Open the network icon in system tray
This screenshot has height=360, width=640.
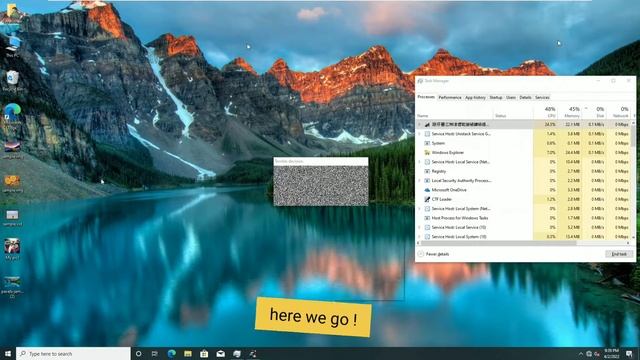(589, 353)
